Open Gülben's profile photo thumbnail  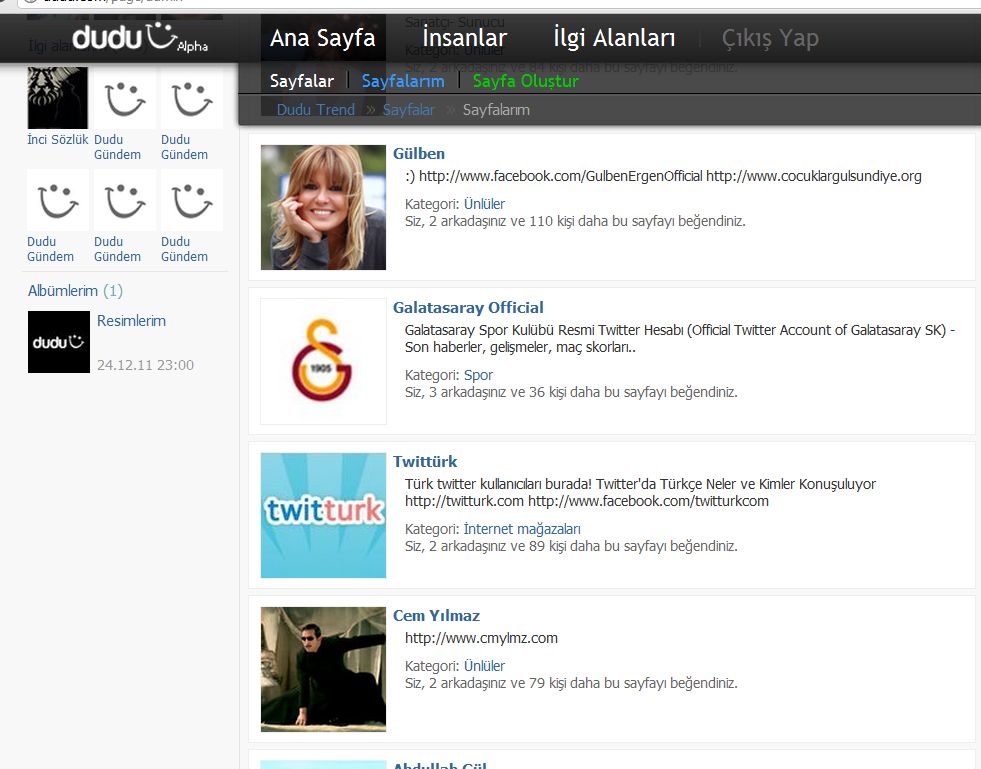pyautogui.click(x=323, y=207)
